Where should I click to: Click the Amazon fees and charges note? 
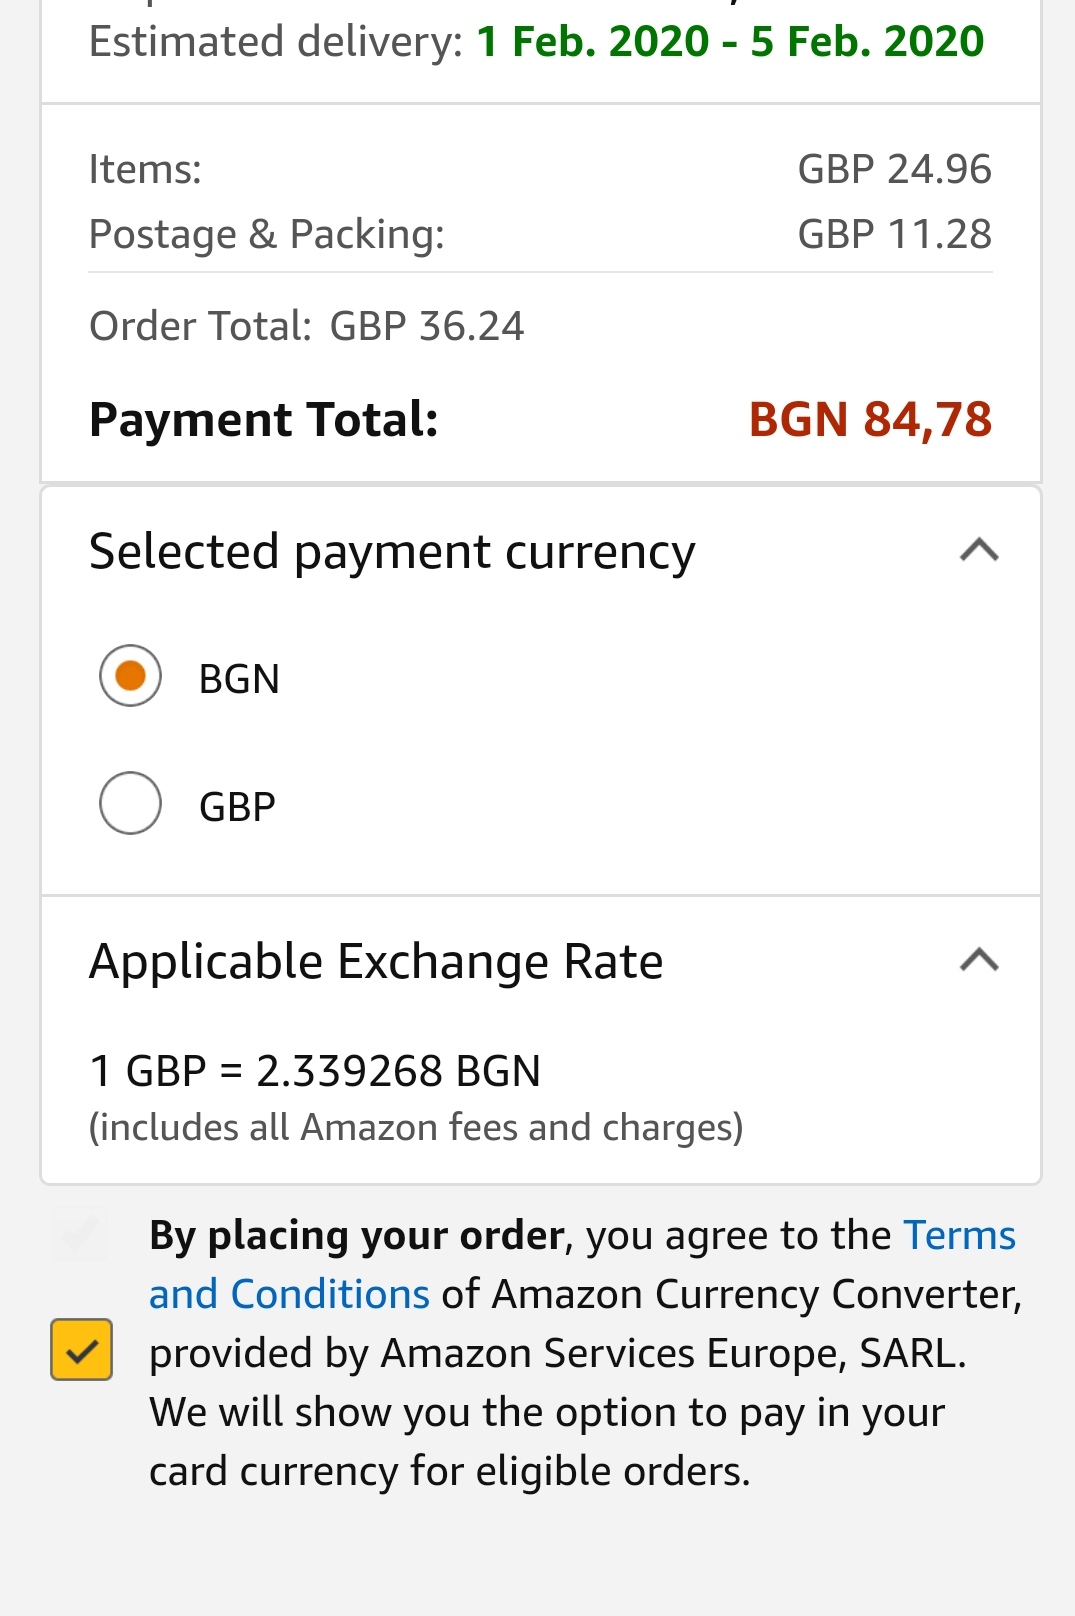[416, 1128]
